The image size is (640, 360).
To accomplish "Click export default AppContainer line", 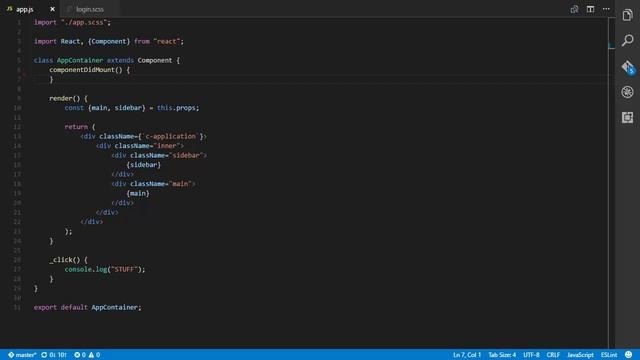I will (87, 307).
